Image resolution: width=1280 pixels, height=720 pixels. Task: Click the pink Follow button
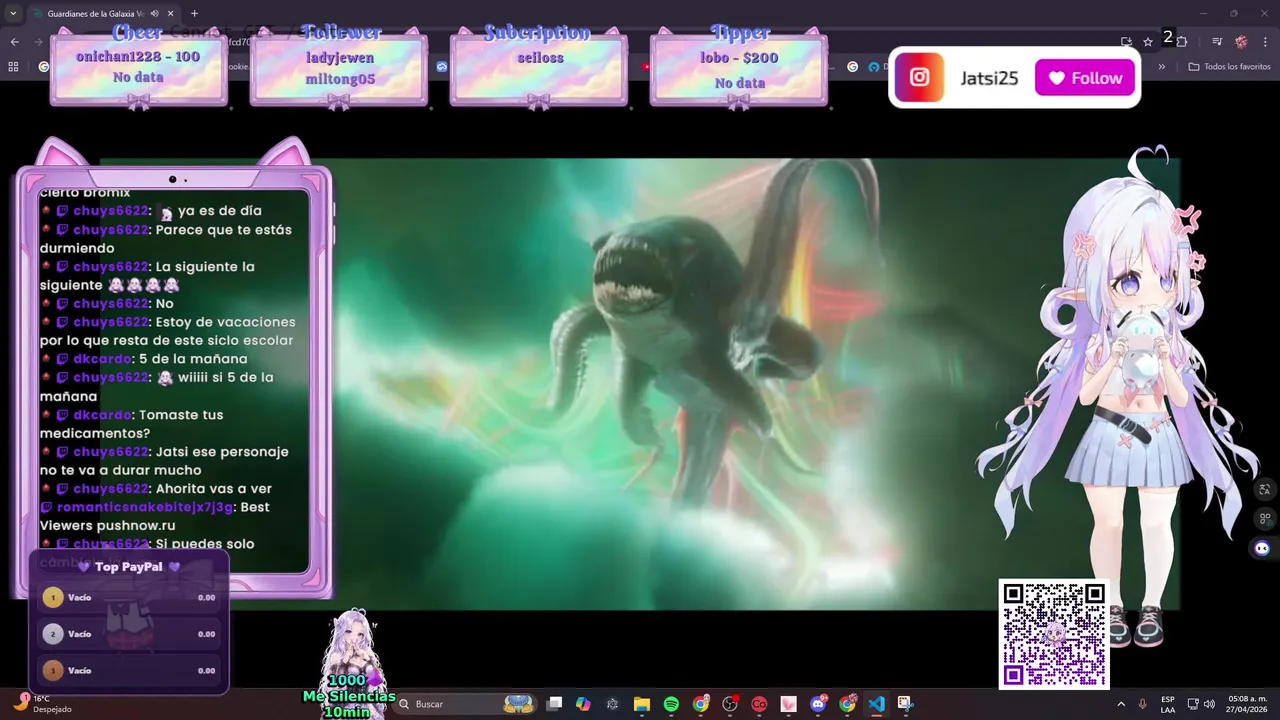(x=1085, y=78)
